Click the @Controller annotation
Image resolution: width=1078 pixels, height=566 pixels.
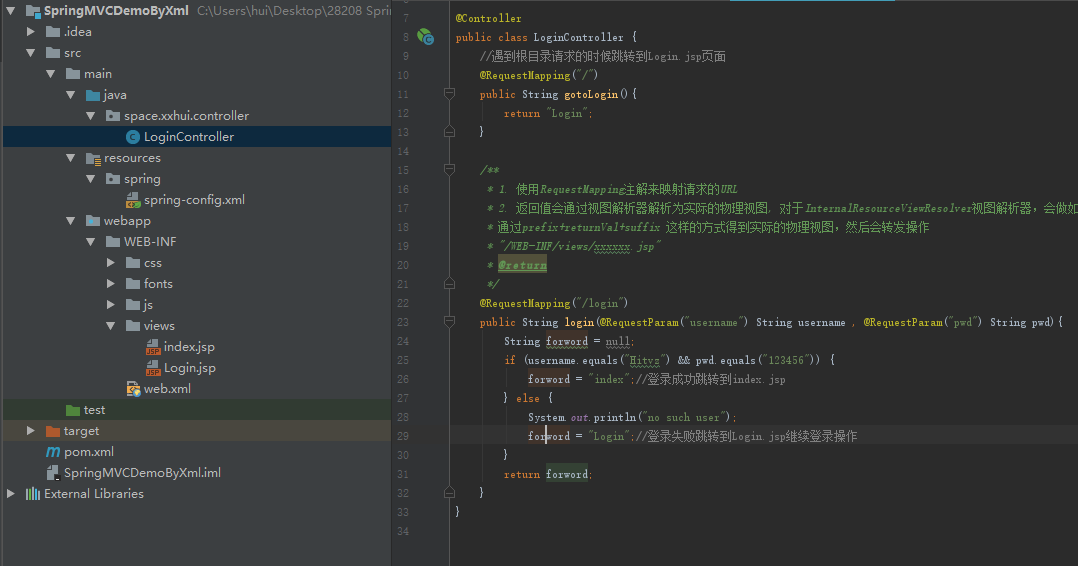pyautogui.click(x=488, y=19)
